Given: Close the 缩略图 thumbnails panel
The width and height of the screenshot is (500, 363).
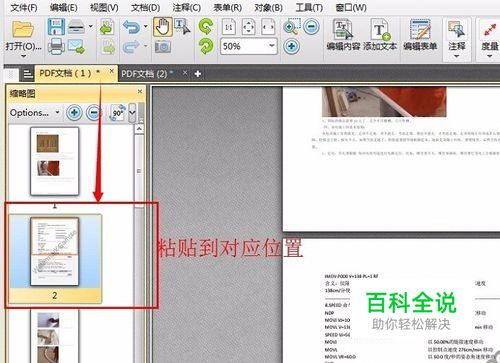Looking at the screenshot, I should [140, 91].
